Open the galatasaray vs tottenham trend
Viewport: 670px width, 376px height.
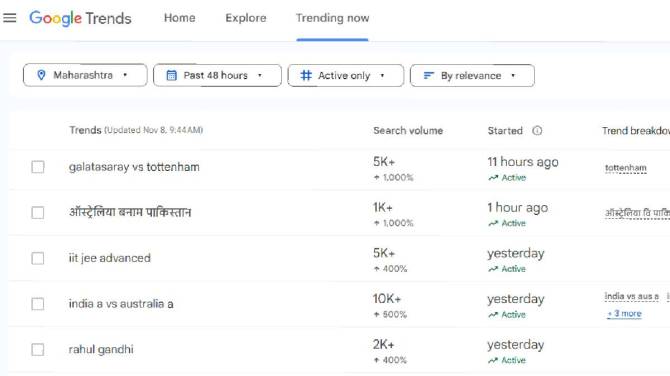click(134, 167)
